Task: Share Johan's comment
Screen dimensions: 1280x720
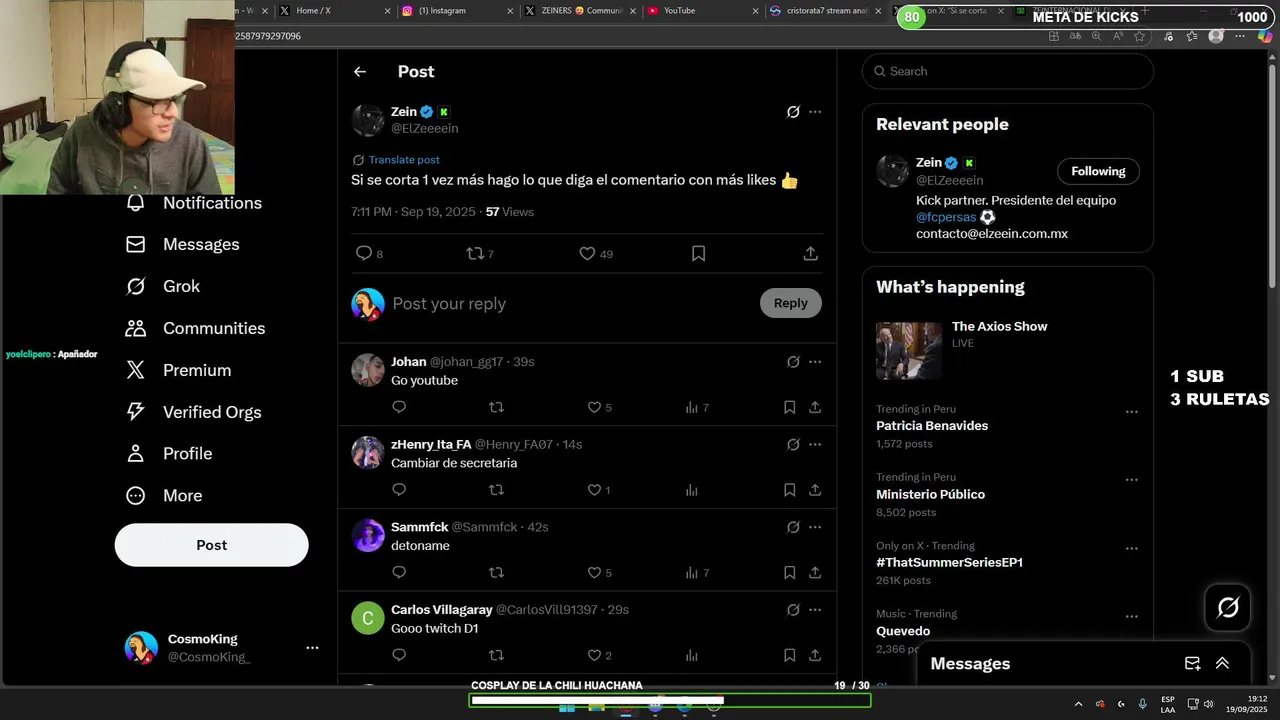Action: pyautogui.click(x=815, y=407)
